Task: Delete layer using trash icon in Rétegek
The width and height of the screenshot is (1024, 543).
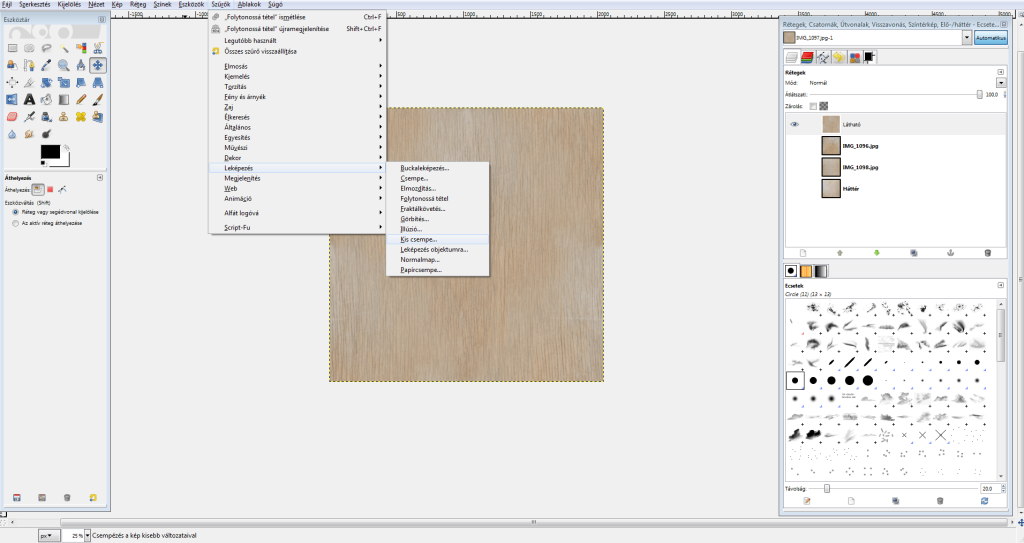Action: 988,253
